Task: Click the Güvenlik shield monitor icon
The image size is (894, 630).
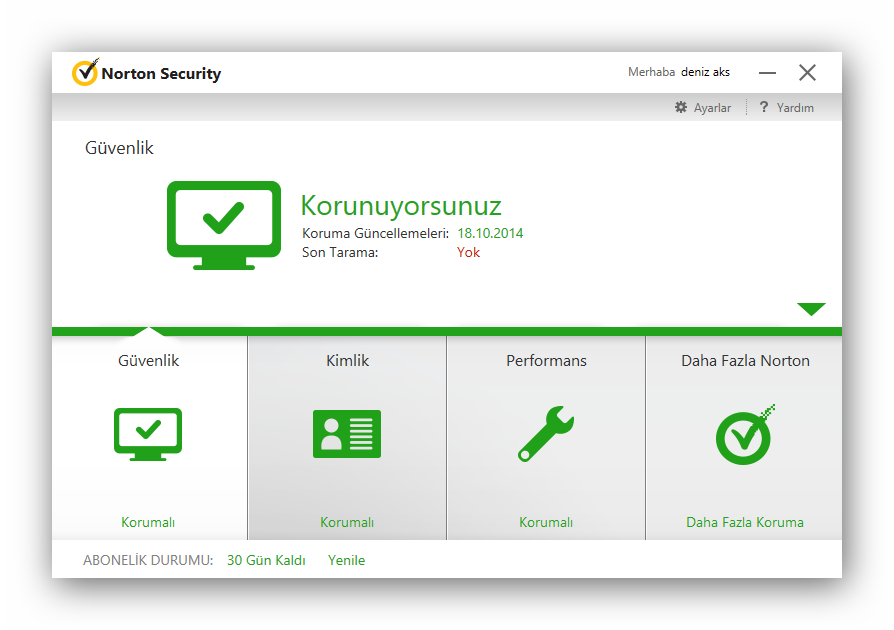Action: coord(147,434)
